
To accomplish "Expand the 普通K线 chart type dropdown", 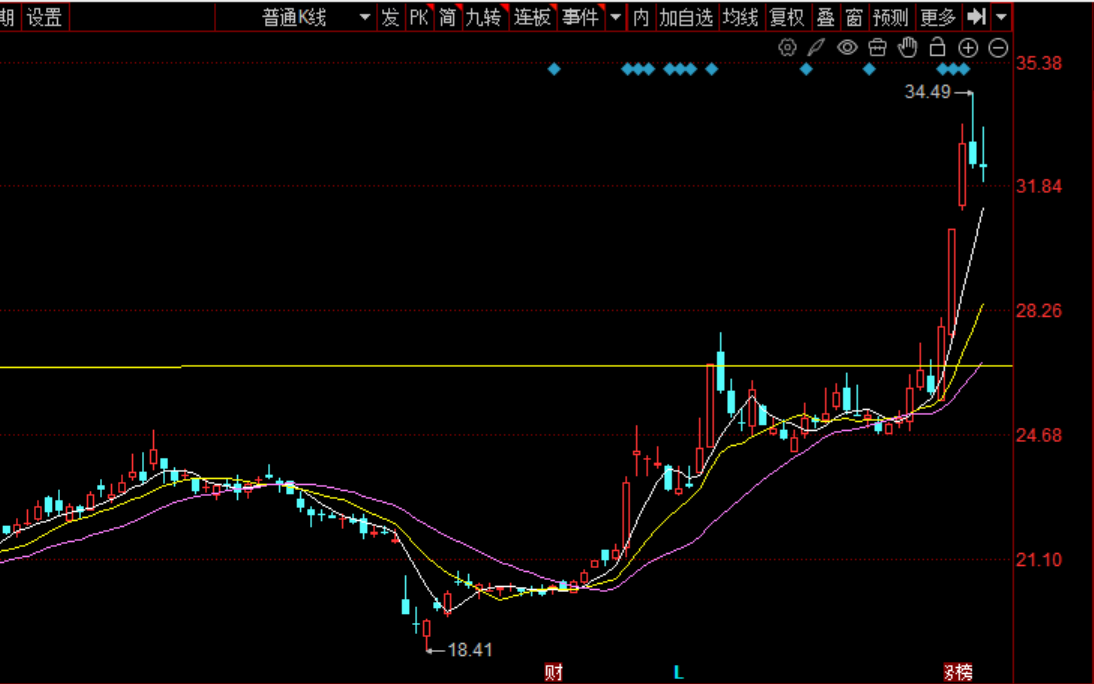I will click(x=364, y=17).
